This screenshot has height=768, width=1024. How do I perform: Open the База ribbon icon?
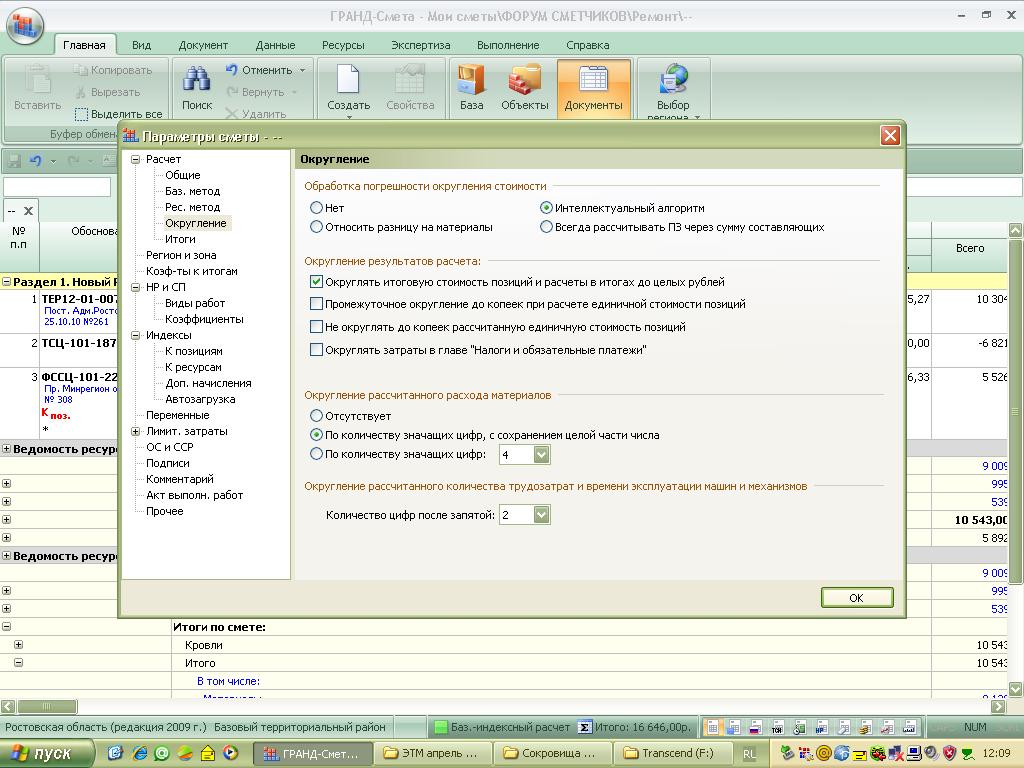(471, 82)
